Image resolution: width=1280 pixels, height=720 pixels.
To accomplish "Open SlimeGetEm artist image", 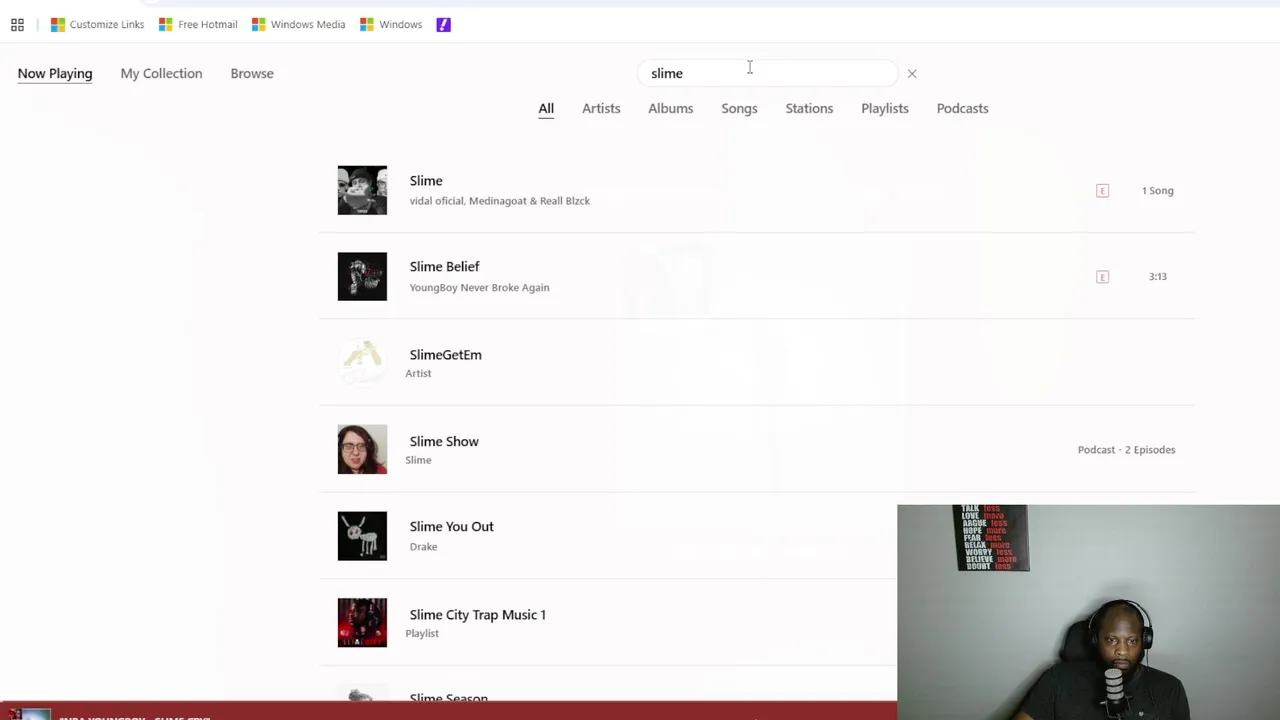I will [362, 363].
